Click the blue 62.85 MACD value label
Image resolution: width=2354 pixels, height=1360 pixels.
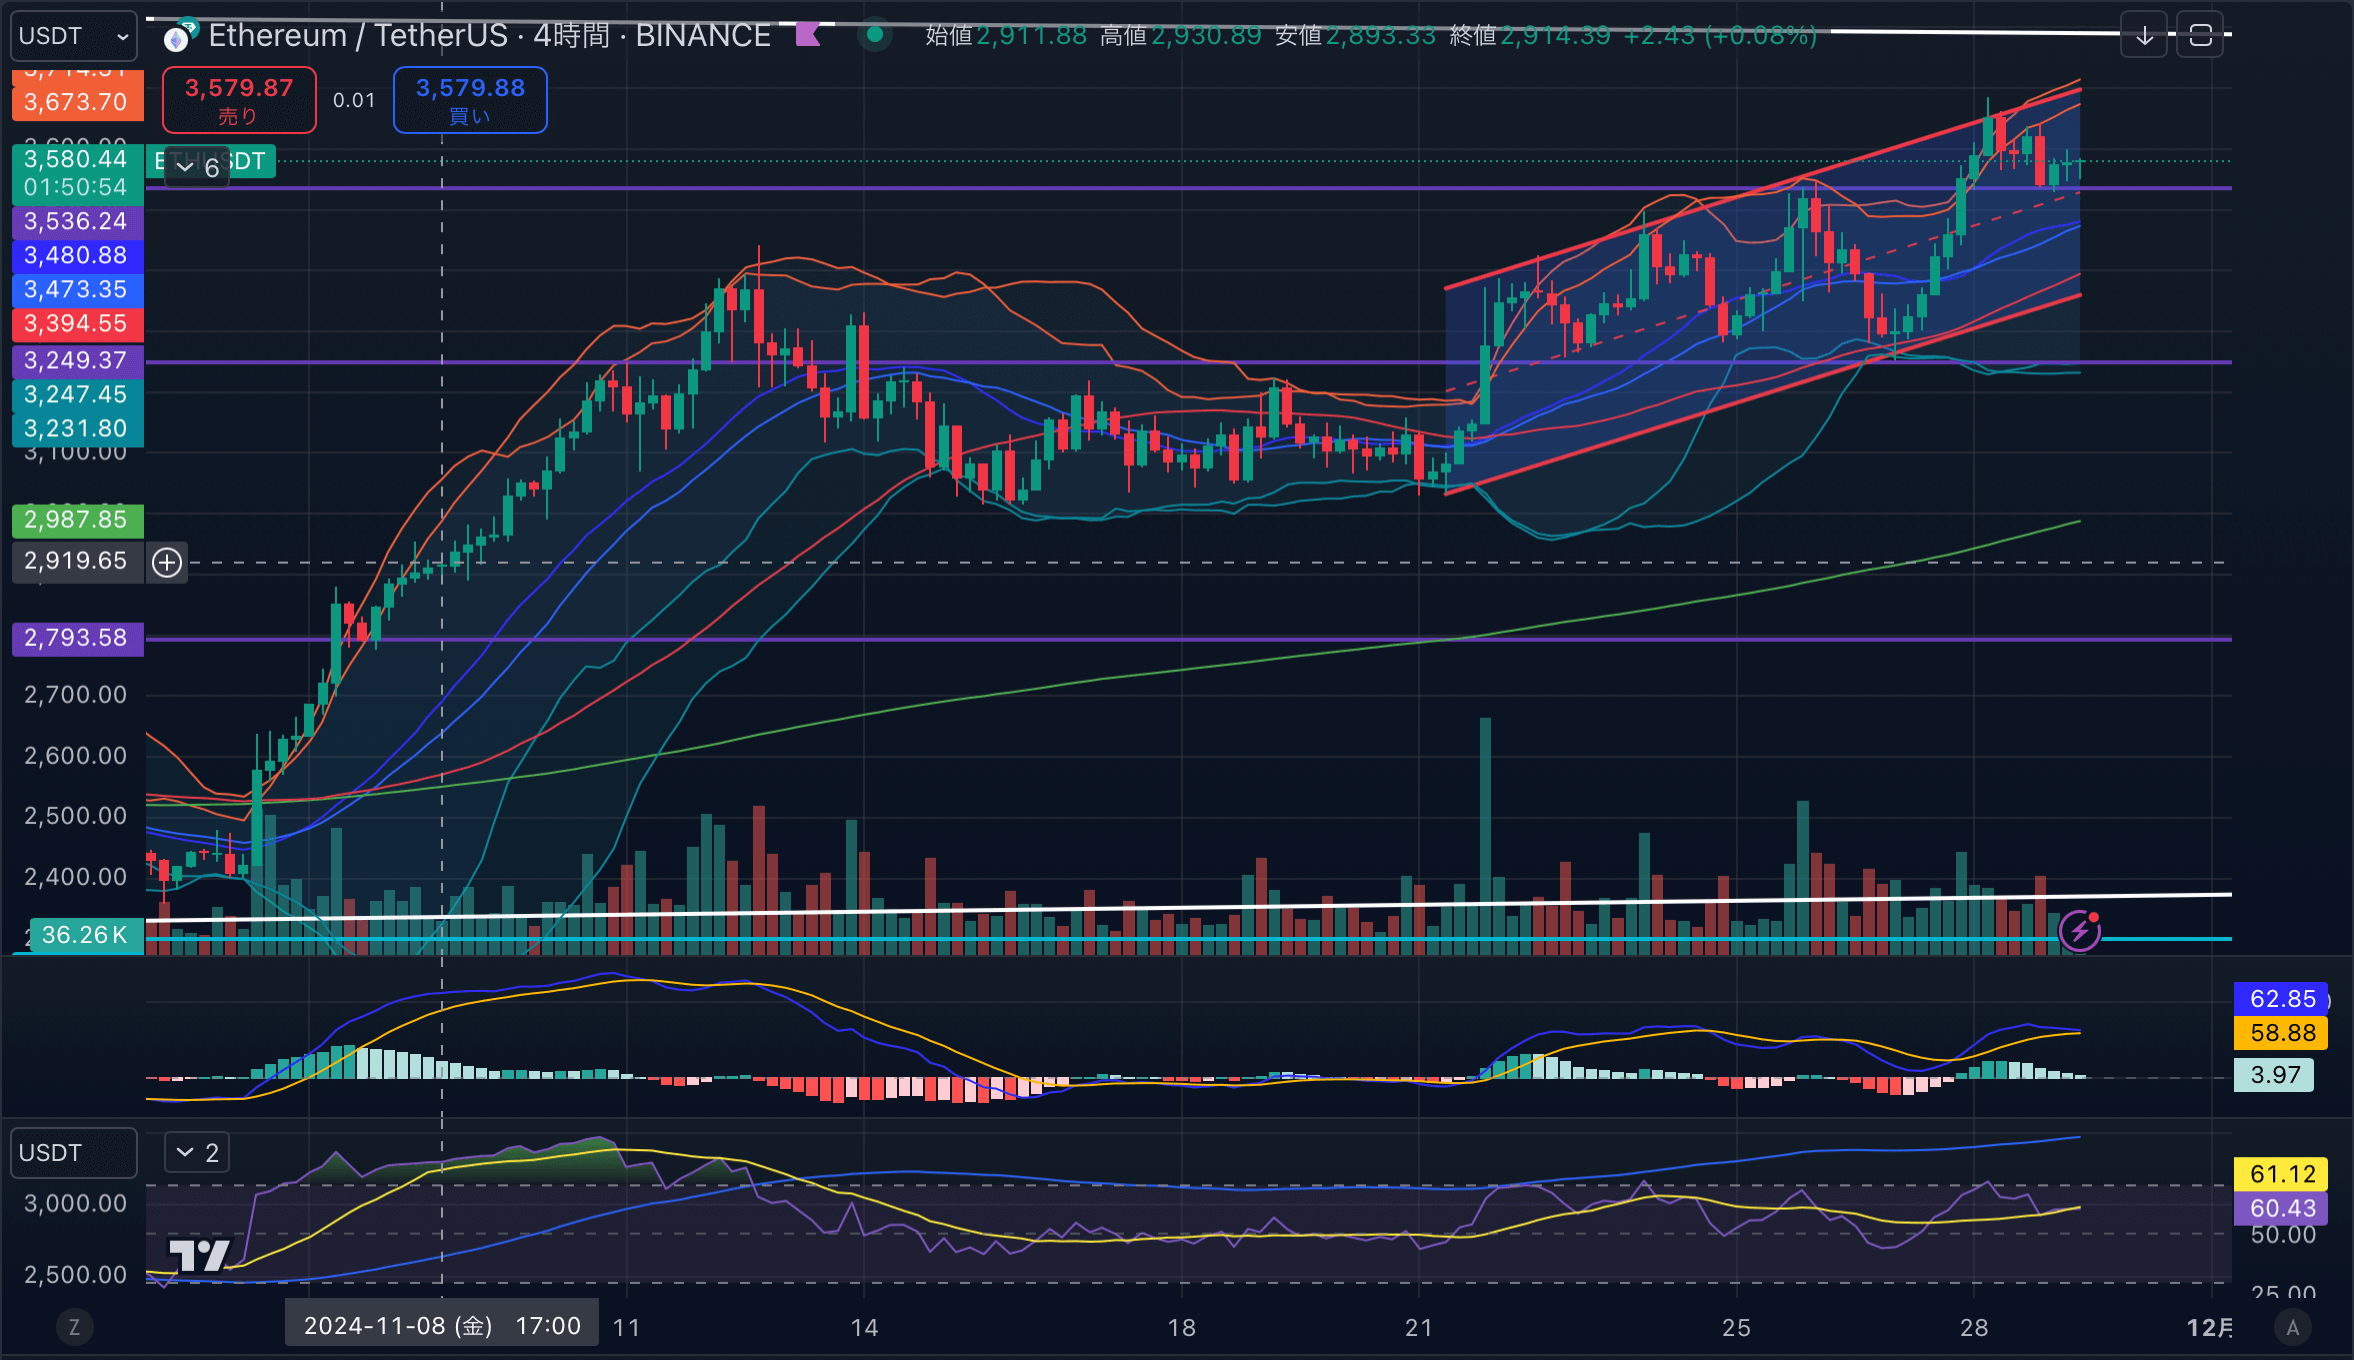pos(2281,999)
